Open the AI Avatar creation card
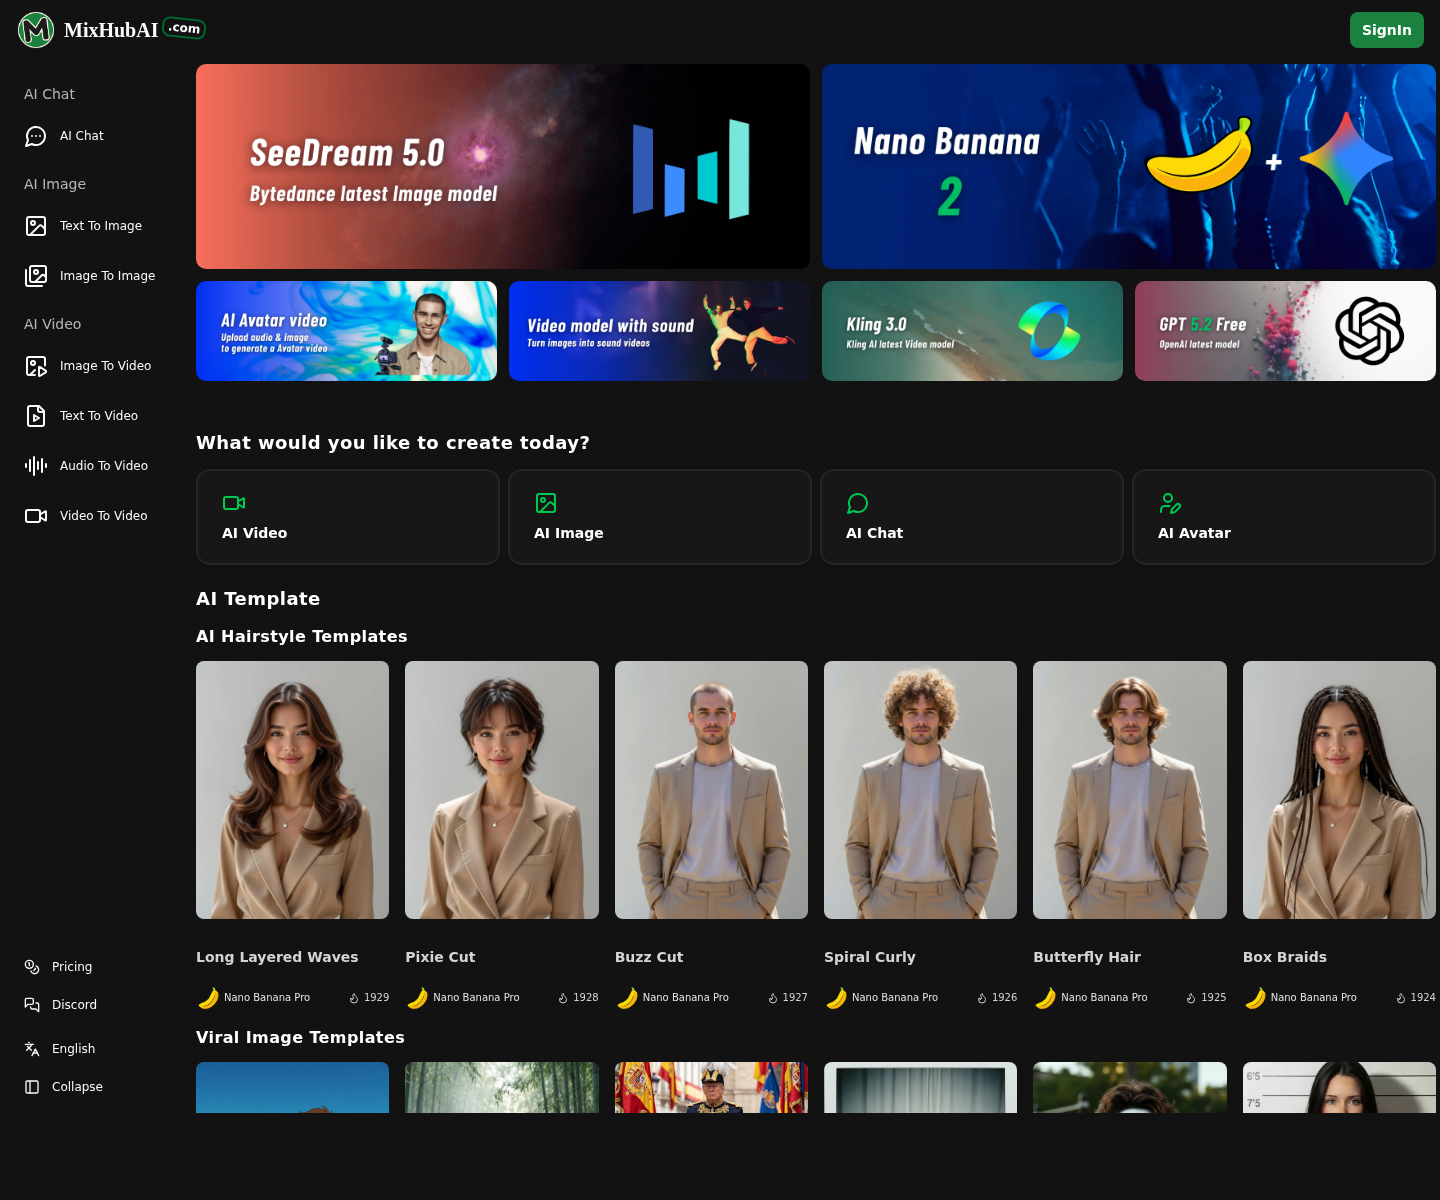 [x=1283, y=517]
